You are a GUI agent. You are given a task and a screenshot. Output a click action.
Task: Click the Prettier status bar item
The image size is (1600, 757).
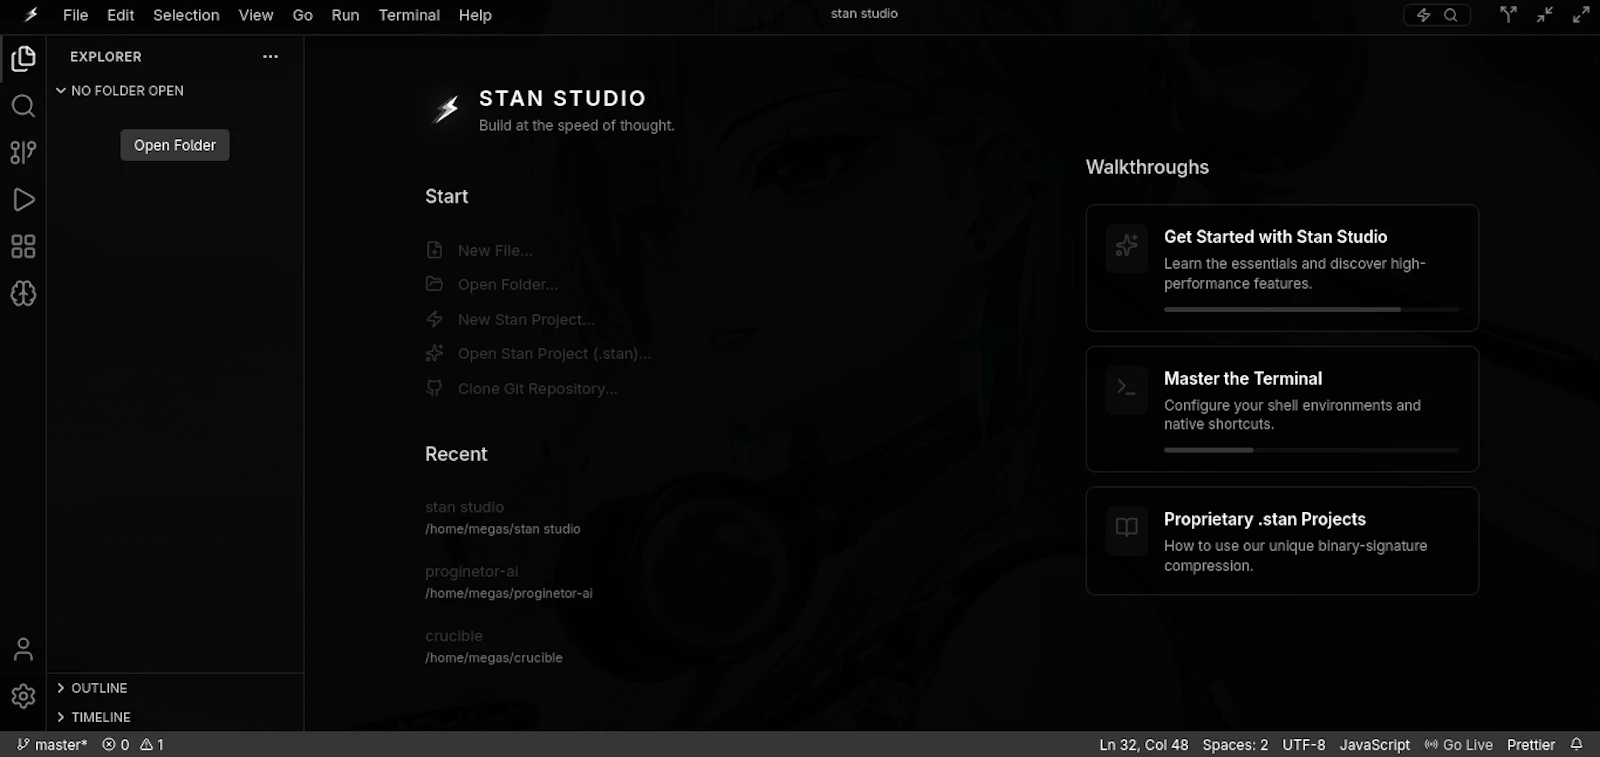tap(1531, 745)
